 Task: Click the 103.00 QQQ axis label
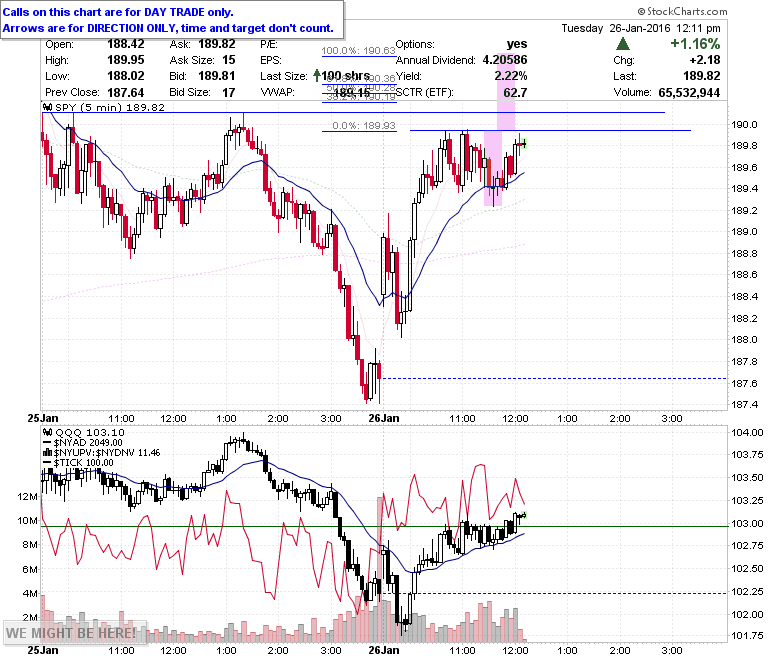pos(747,523)
